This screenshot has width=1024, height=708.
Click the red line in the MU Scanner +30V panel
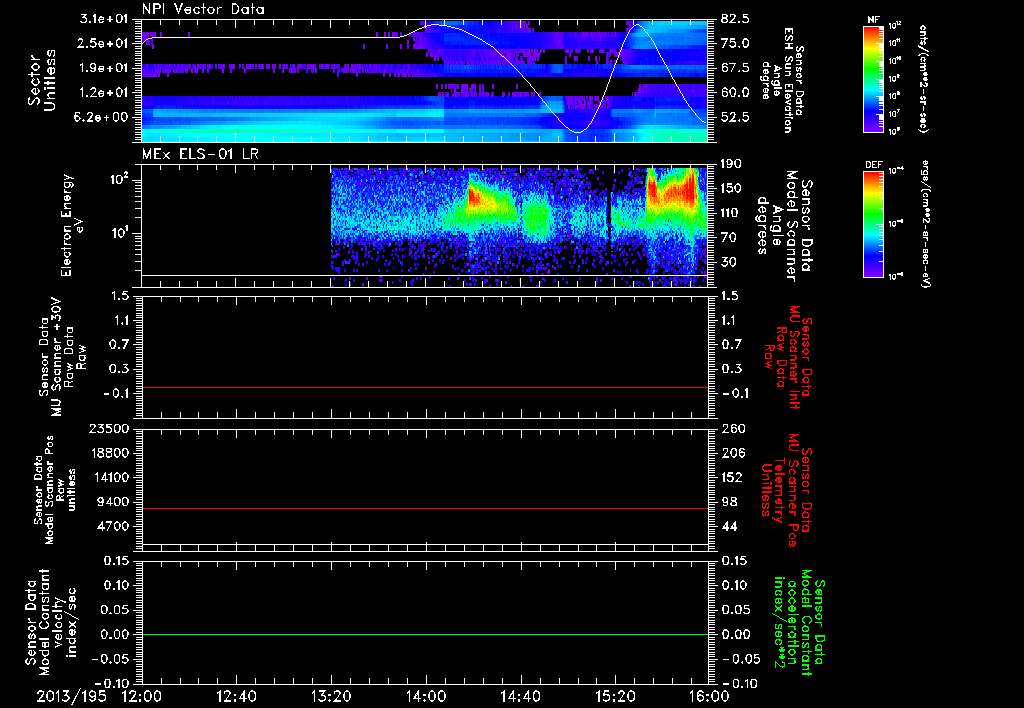pos(424,387)
